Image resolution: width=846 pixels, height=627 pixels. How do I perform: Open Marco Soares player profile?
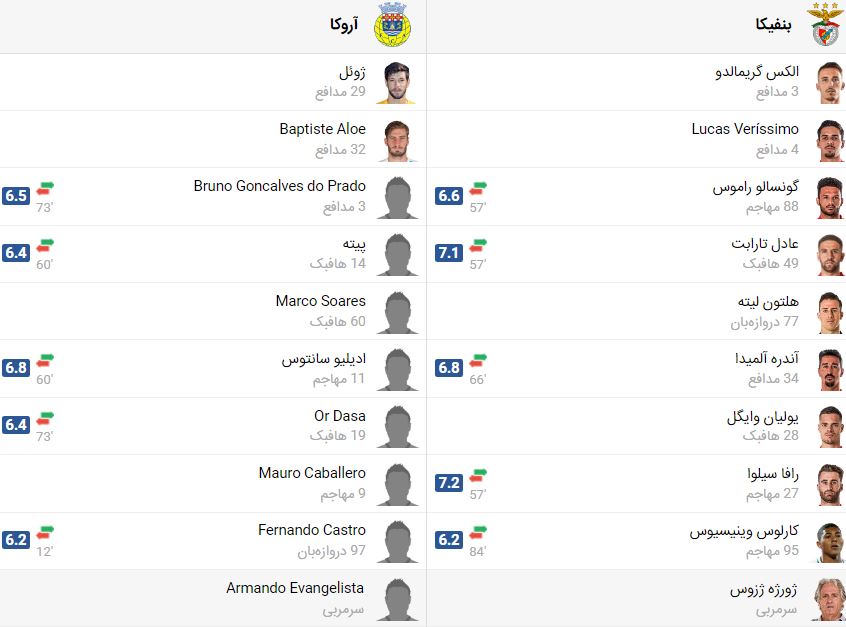[x=320, y=301]
